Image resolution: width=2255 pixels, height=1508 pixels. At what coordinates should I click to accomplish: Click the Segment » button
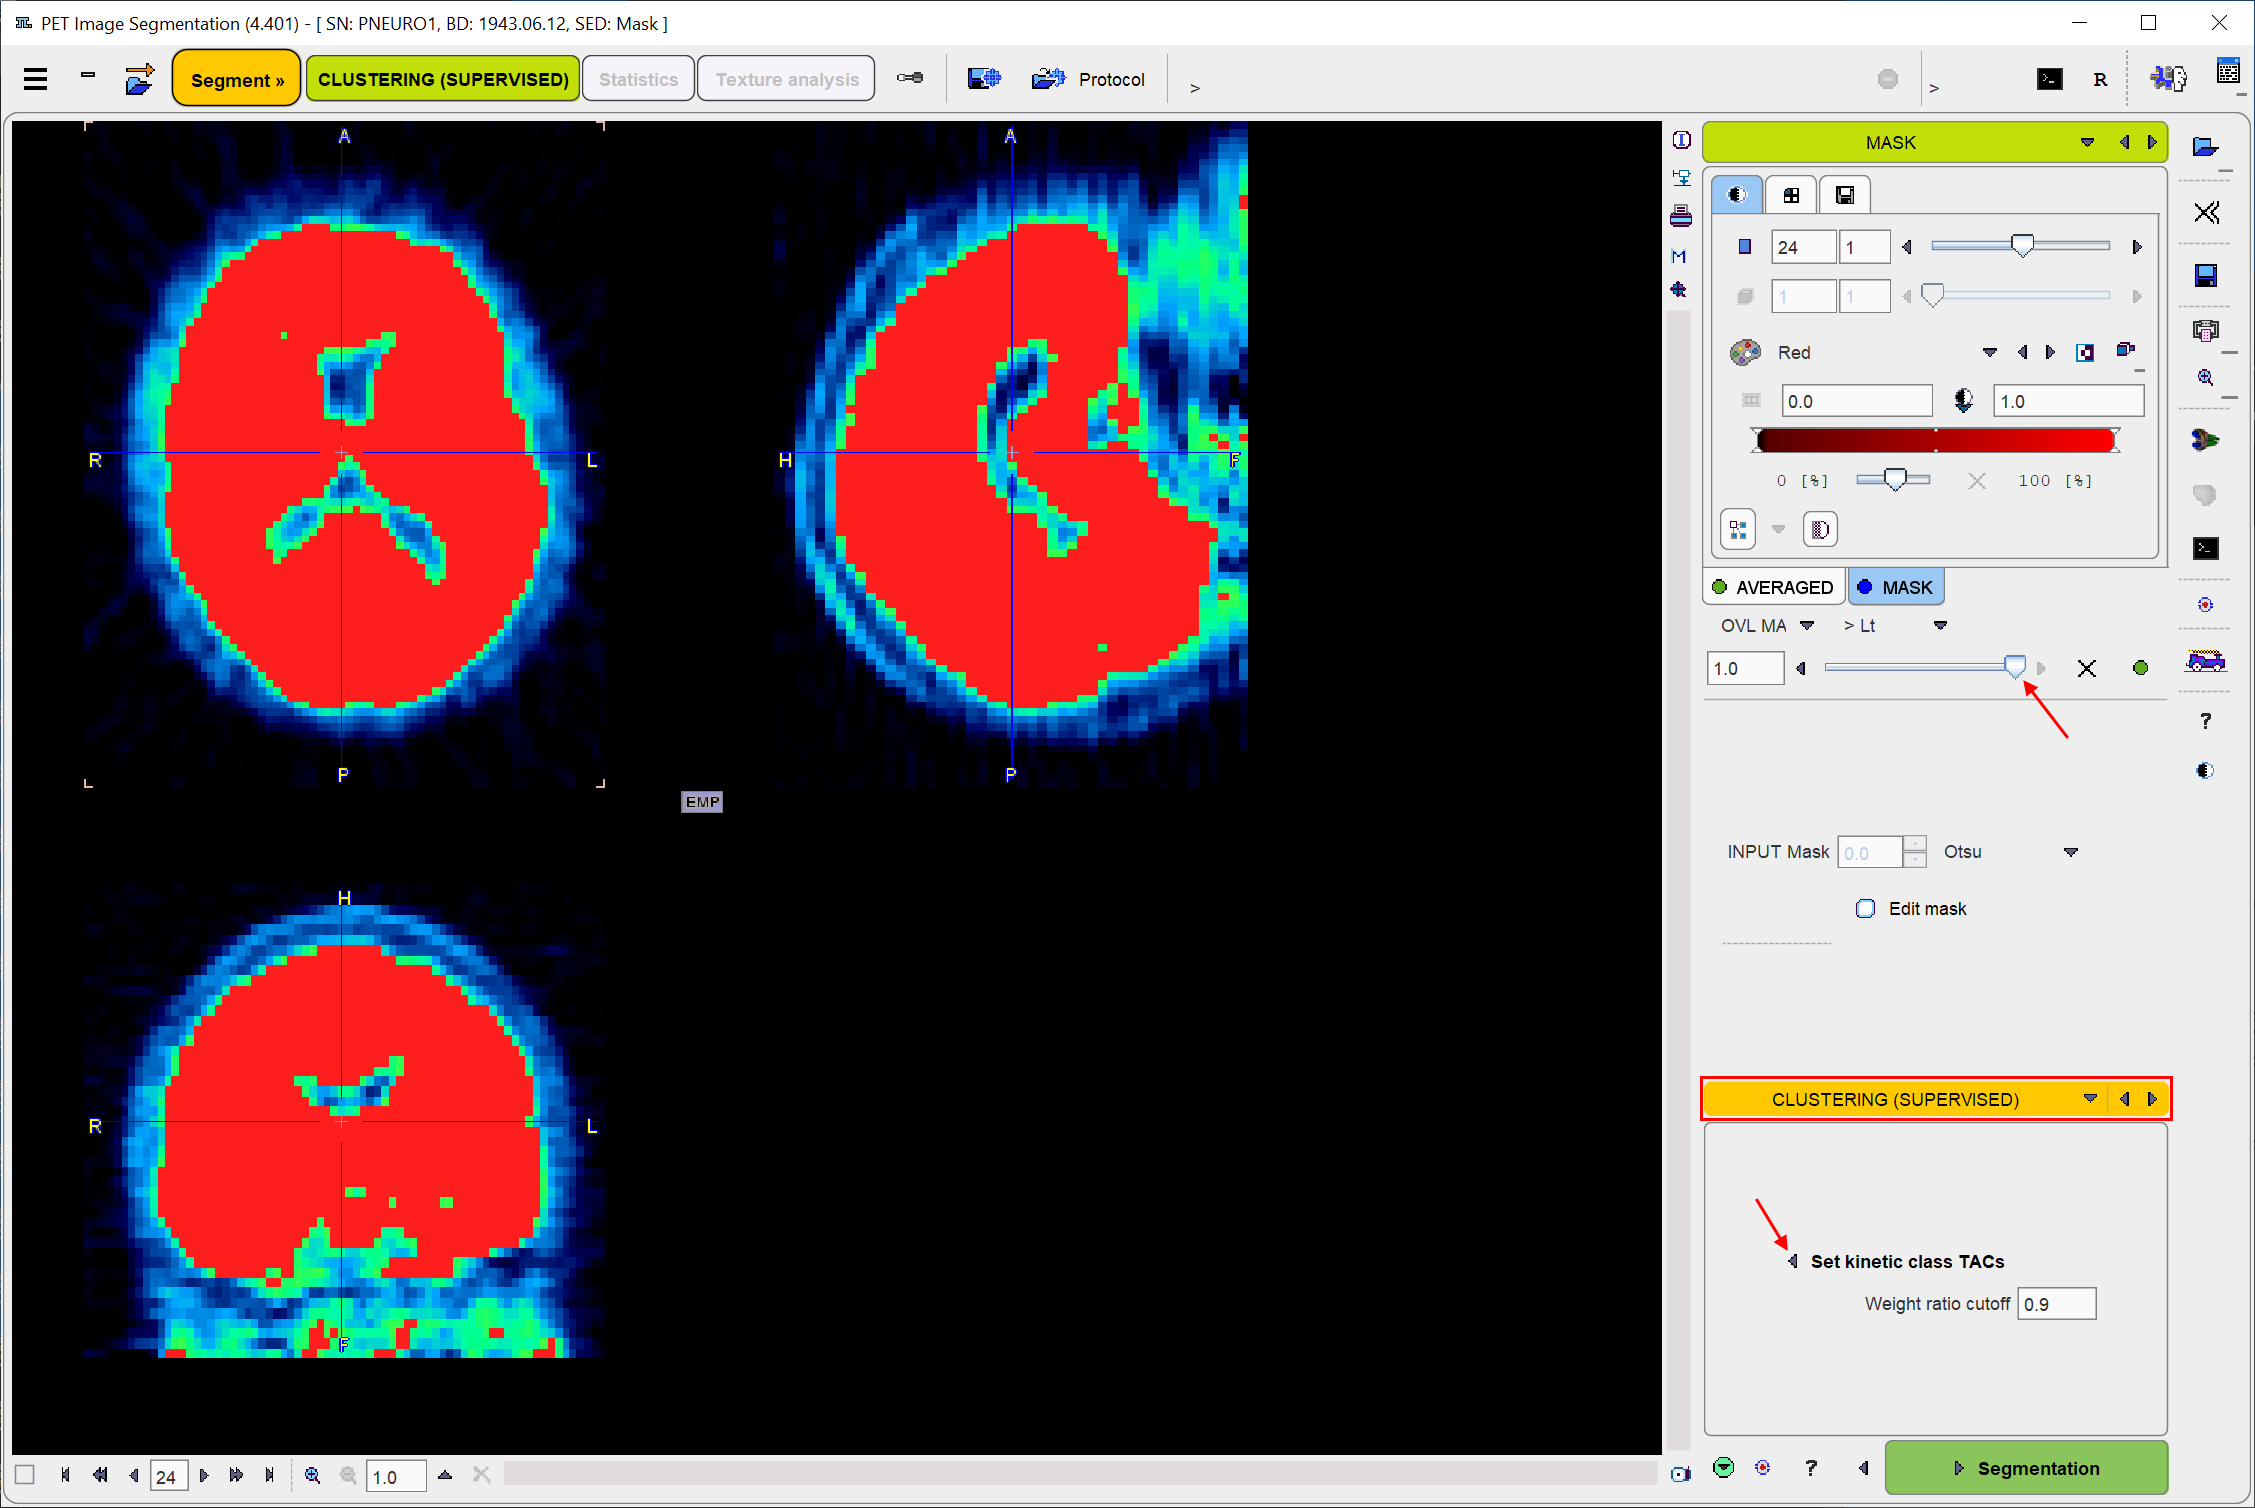point(237,79)
